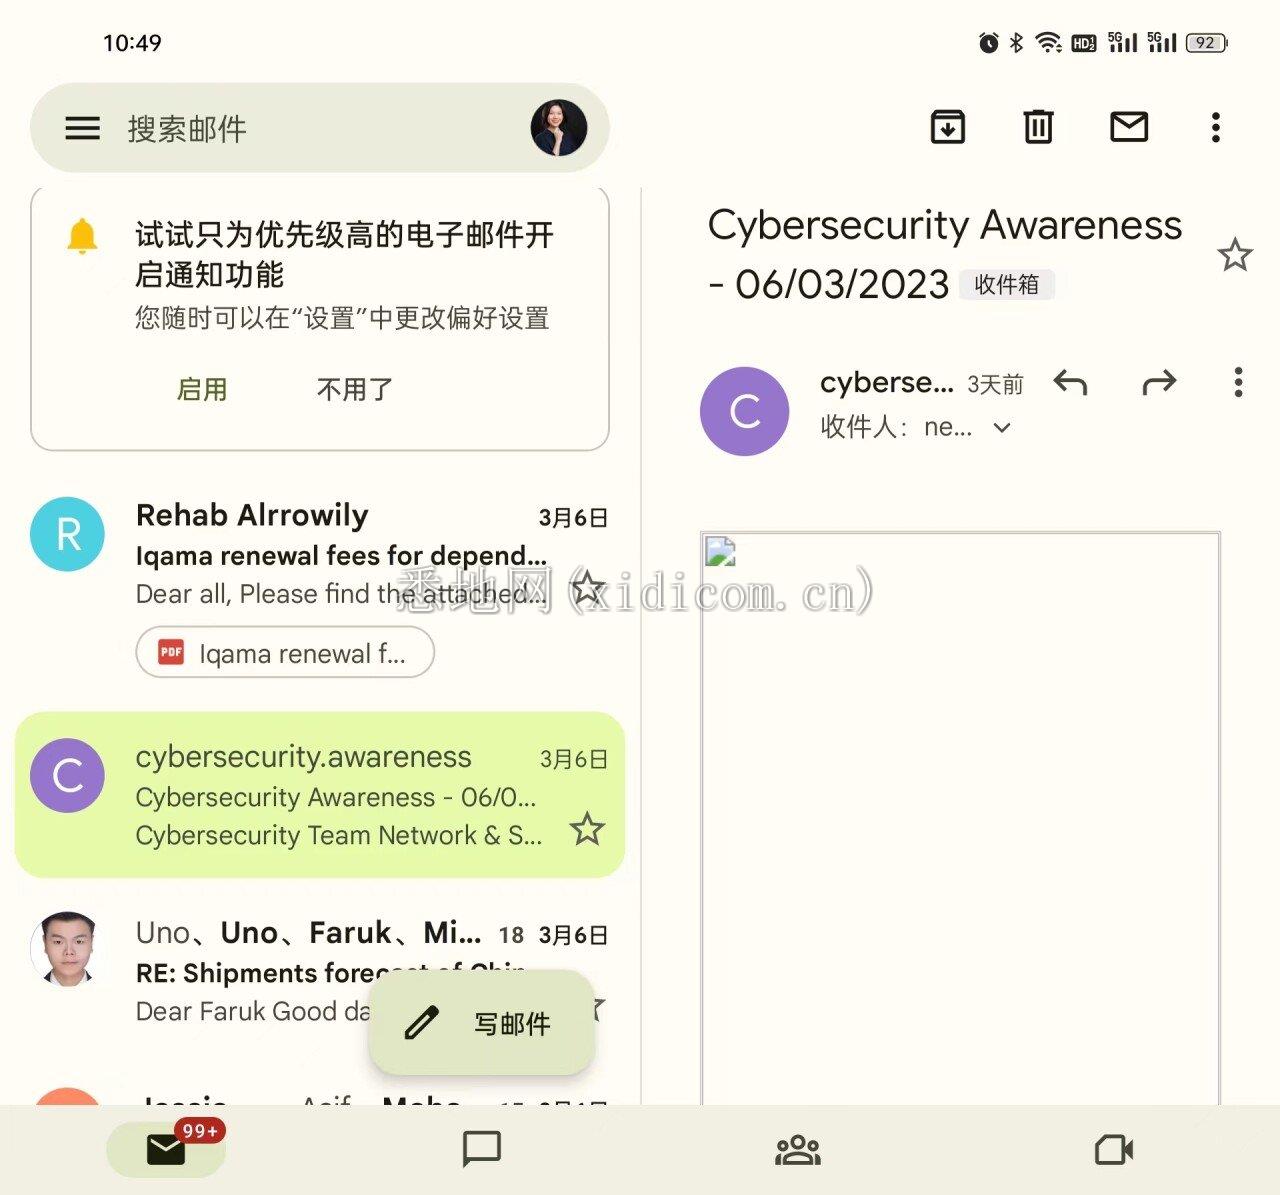Screen dimensions: 1280x1195
Task: Switch to the Meet video tab
Action: pyautogui.click(x=1114, y=1149)
